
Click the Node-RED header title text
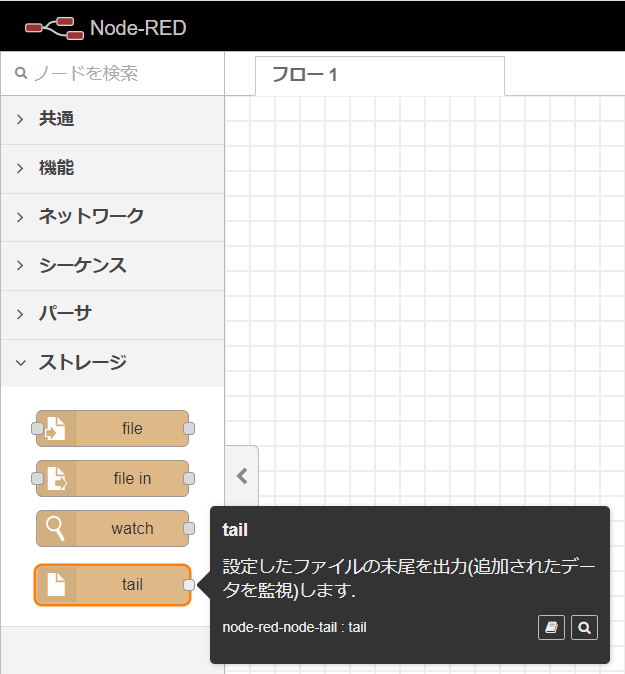[138, 28]
